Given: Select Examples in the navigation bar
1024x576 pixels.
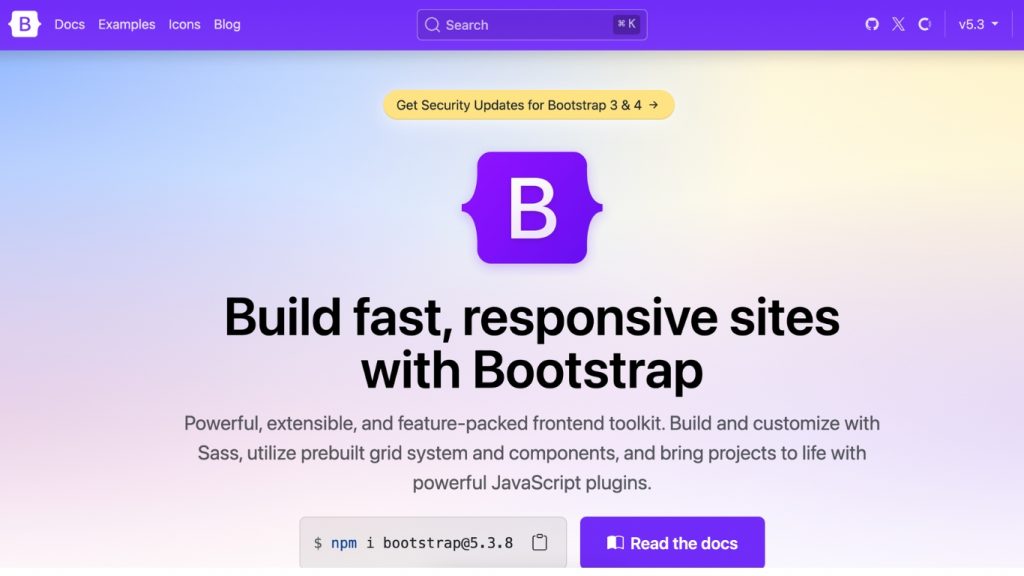Looking at the screenshot, I should [126, 24].
